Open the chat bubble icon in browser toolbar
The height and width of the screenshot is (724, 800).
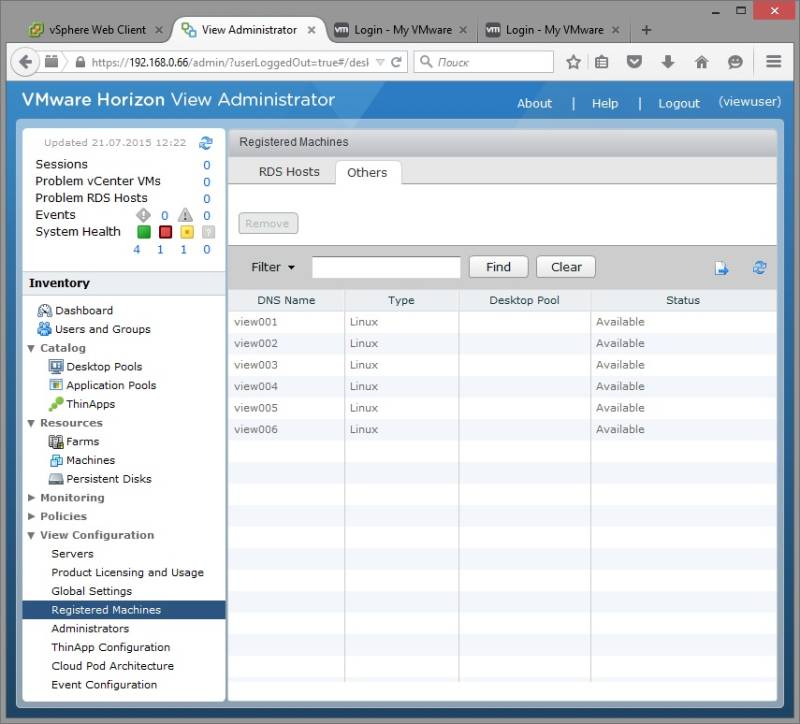(x=735, y=62)
